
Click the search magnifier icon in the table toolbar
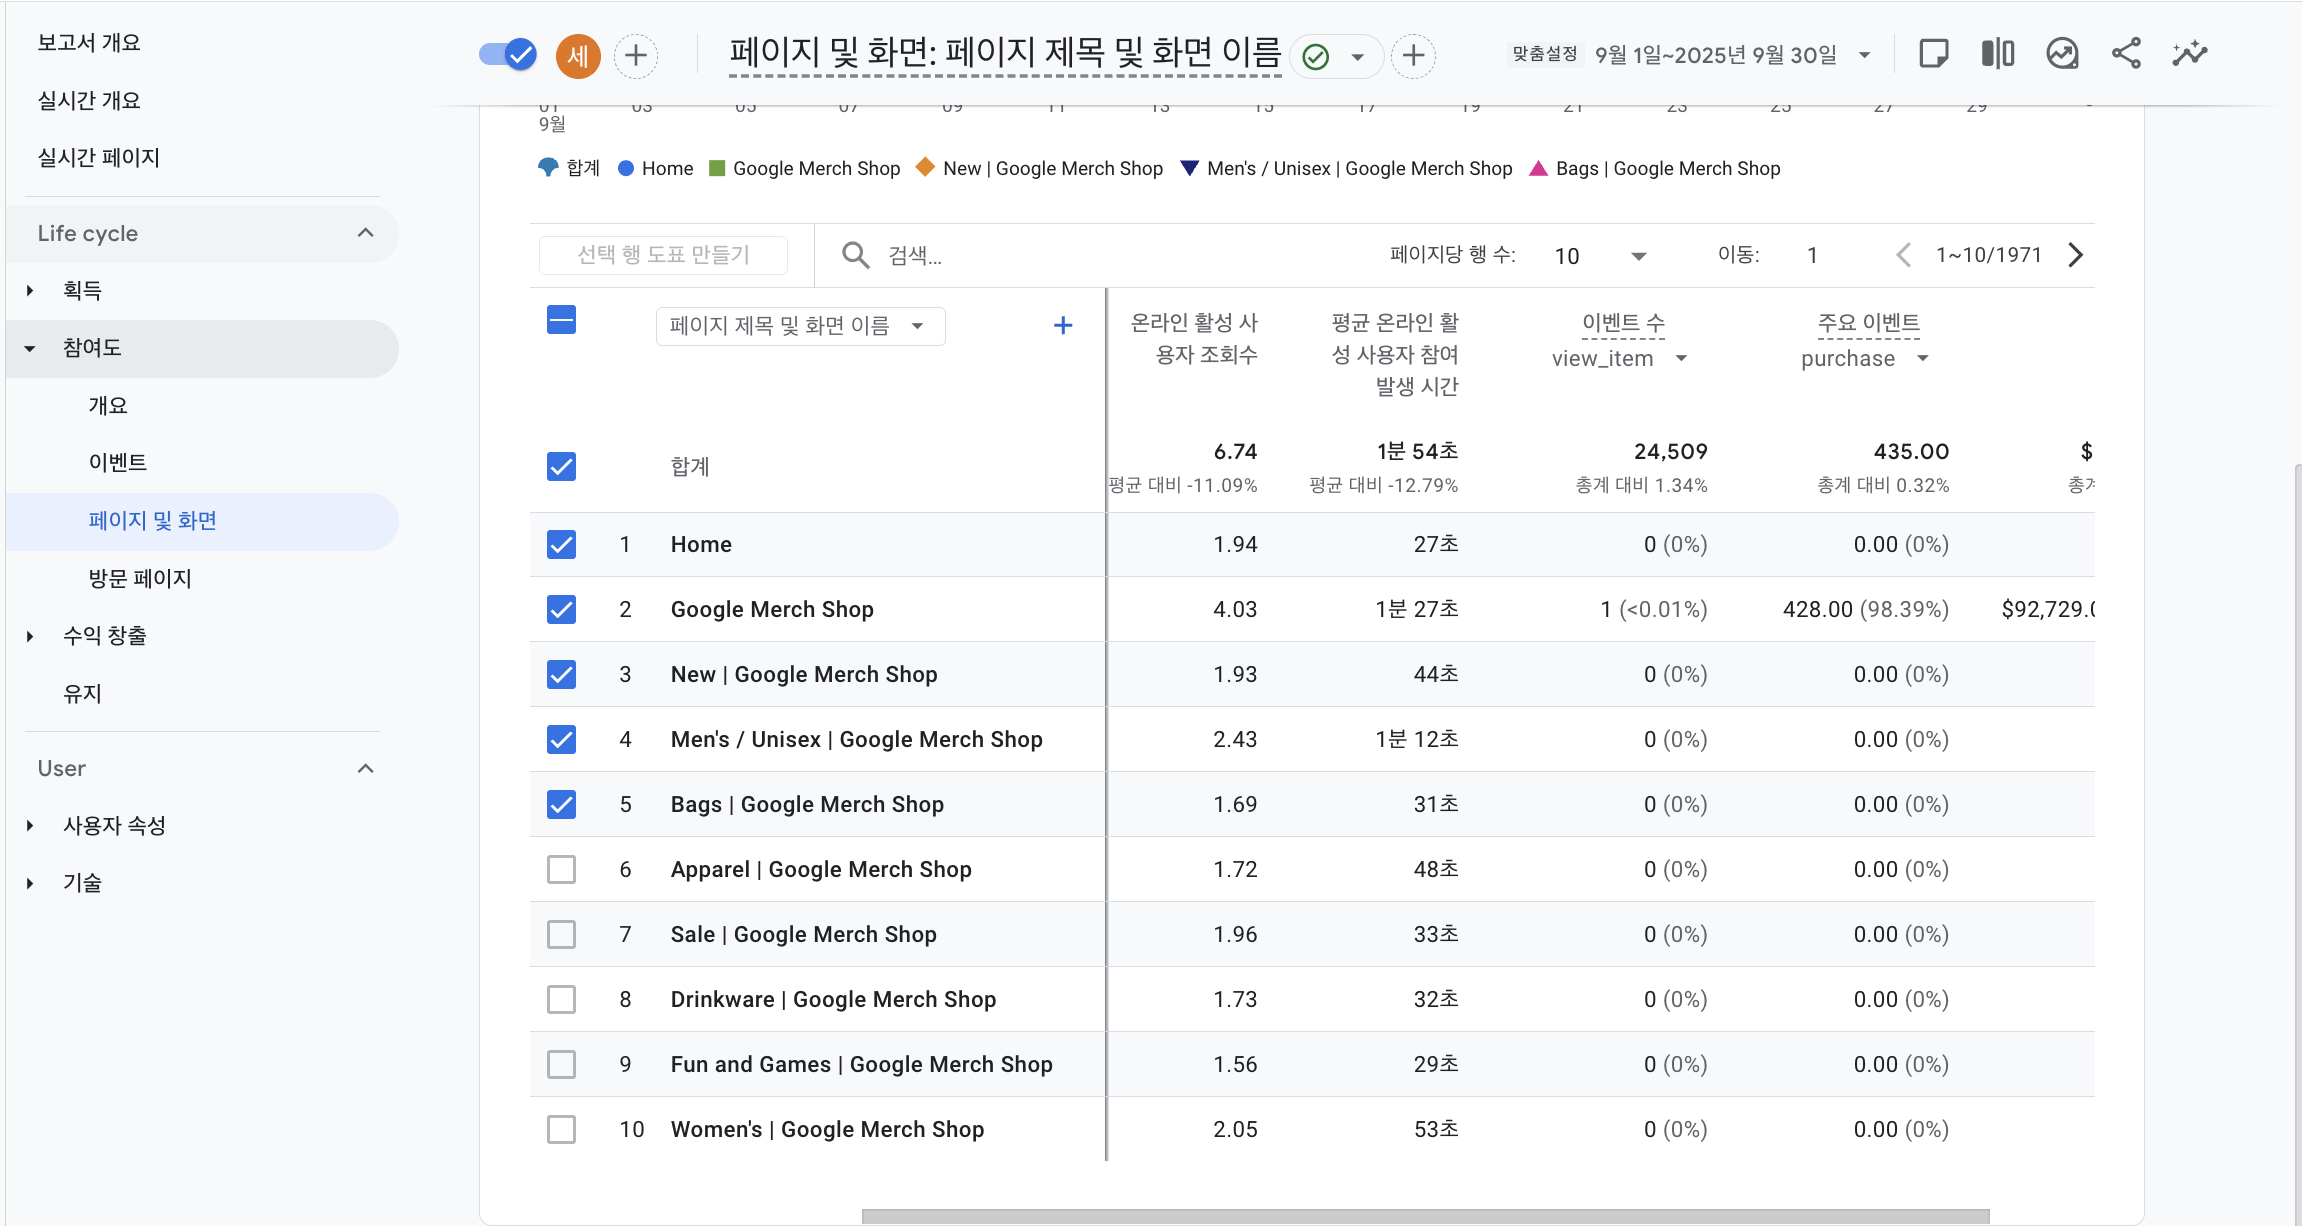855,255
